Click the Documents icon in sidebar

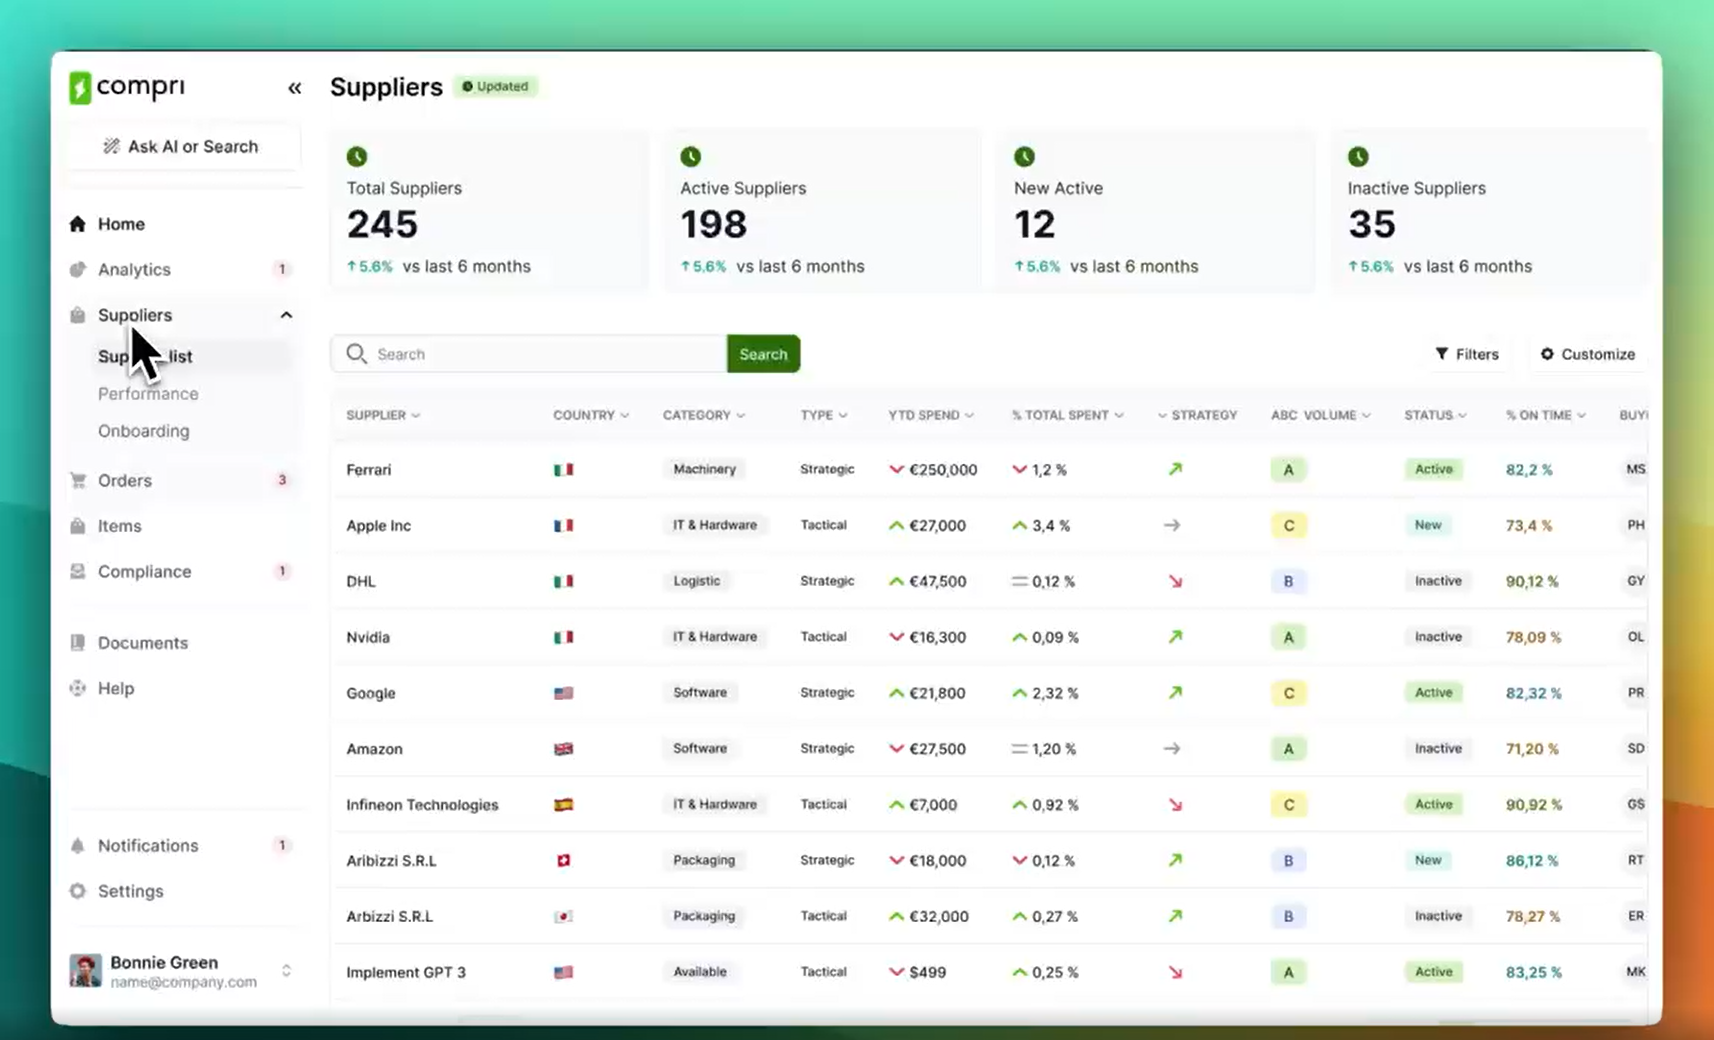tap(78, 643)
